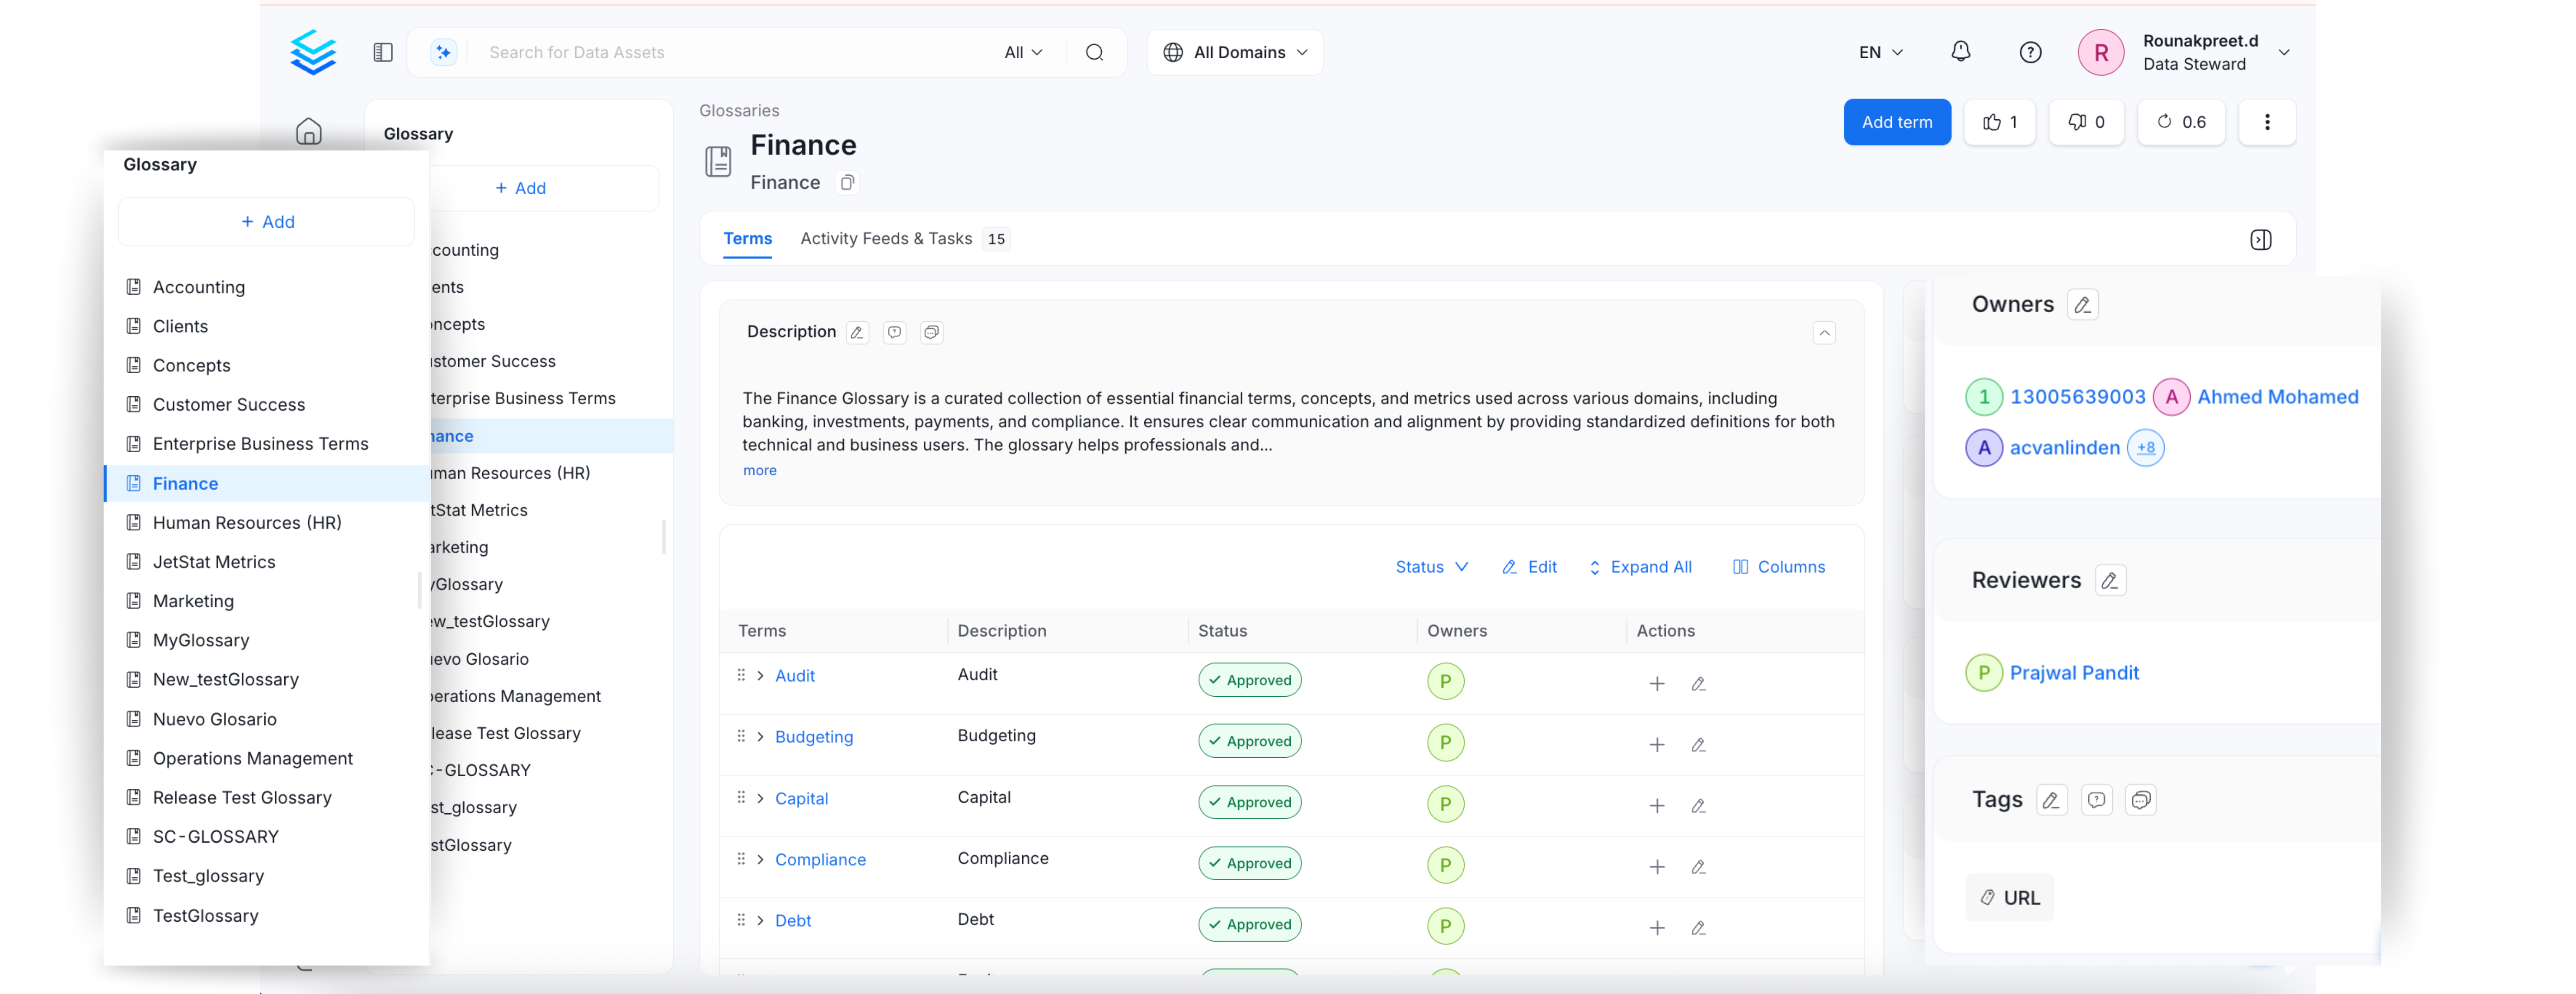Viewport: 2576px width, 994px height.
Task: Toggle the left sidebar panel icon
Action: point(383,52)
